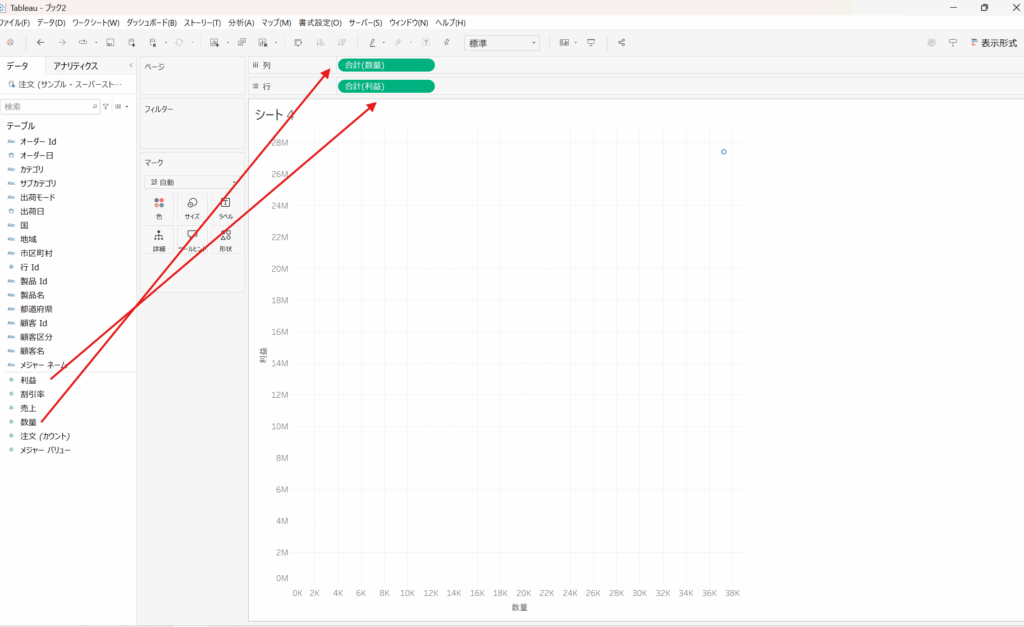Open the mark type dropdown showing 自動
Image resolution: width=1024 pixels, height=627 pixels.
[190, 182]
